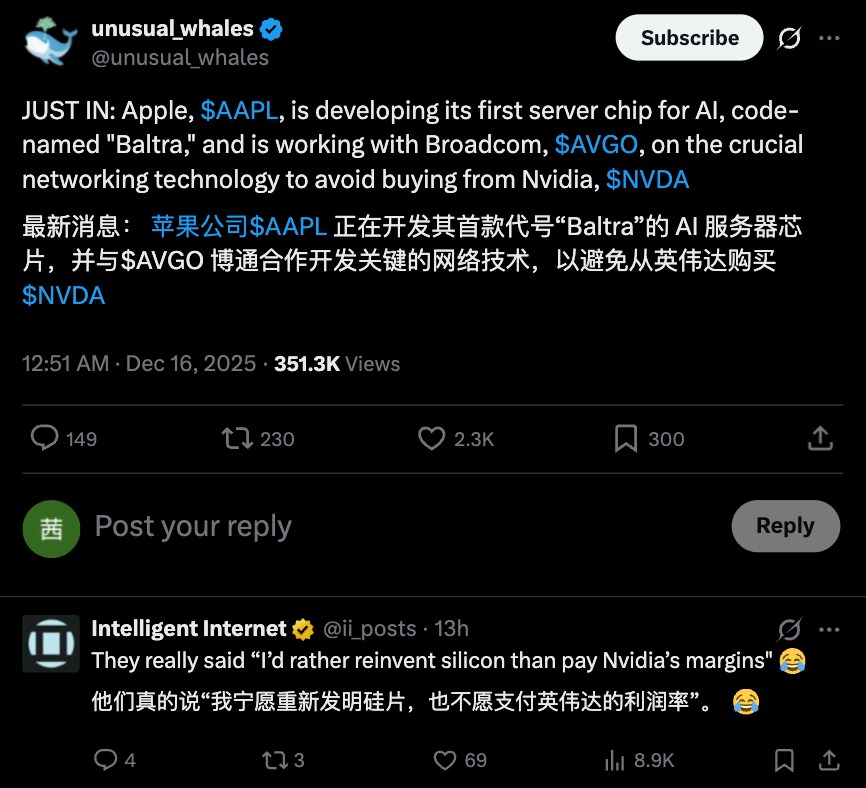This screenshot has width=866, height=788.
Task: Bookmark the unusual_whales post
Action: pyautogui.click(x=626, y=438)
